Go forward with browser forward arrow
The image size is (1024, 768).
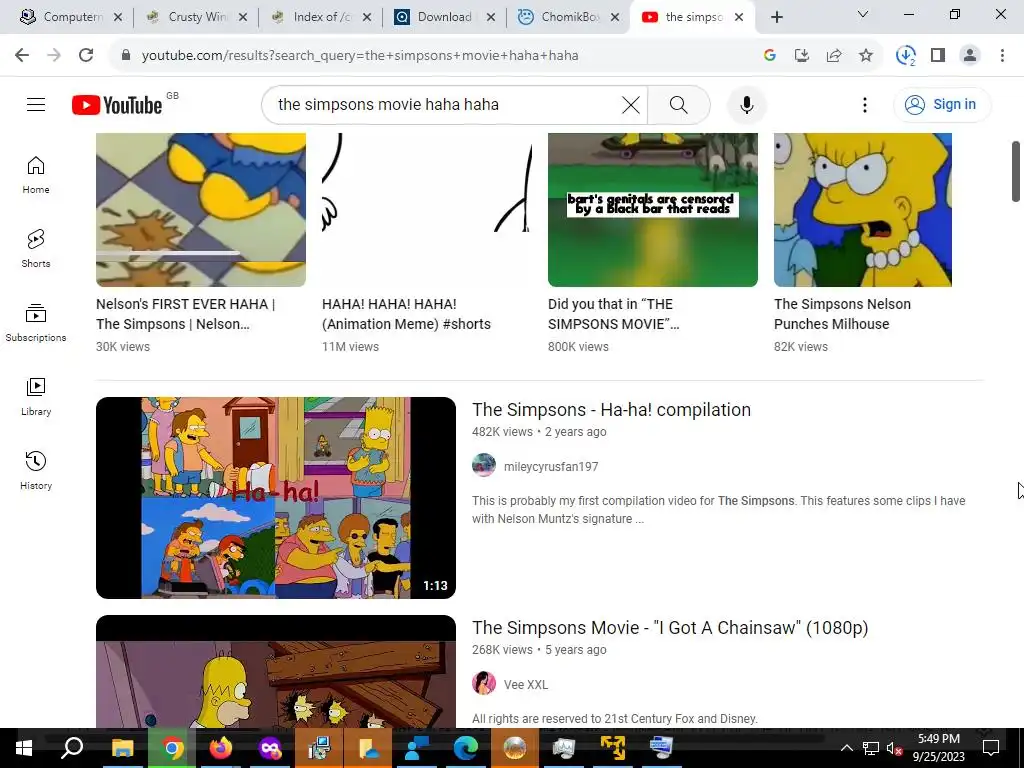54,55
